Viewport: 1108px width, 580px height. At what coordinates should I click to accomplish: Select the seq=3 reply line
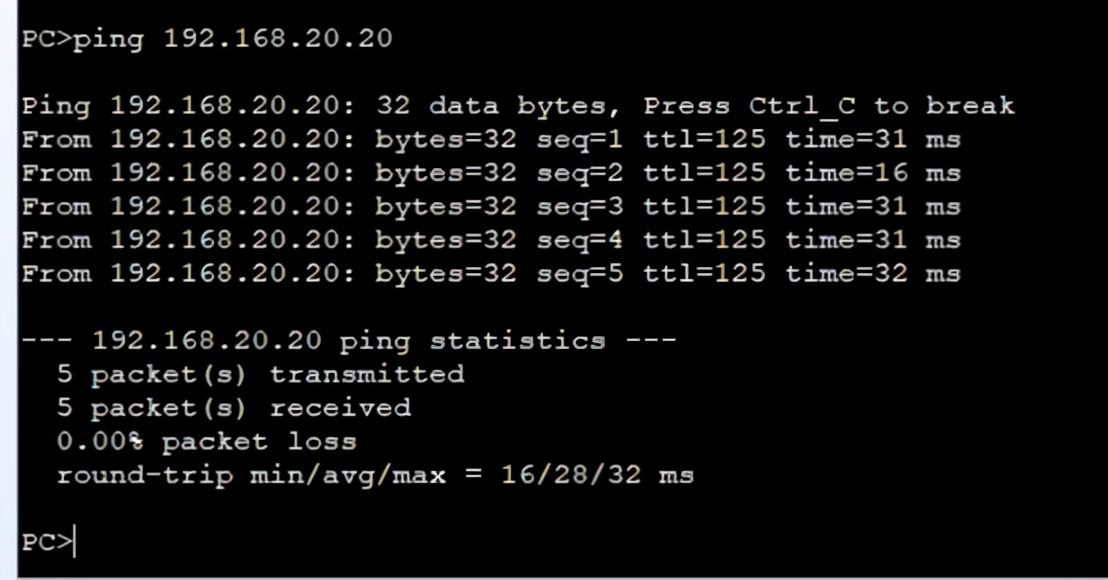491,207
